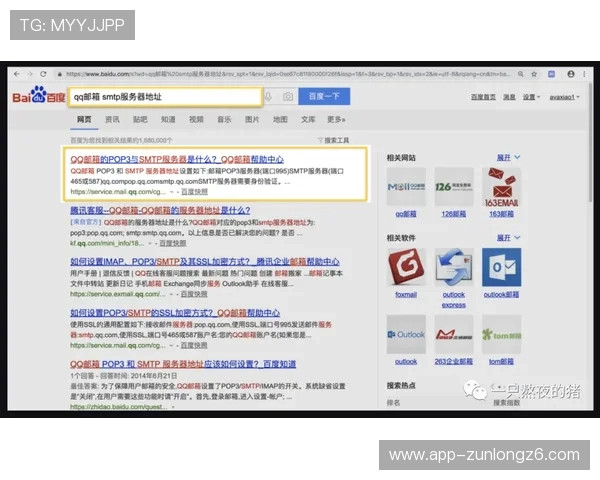600x480 pixels.
Task: Open the zoom magnifier icon in address bar
Action: [520, 74]
